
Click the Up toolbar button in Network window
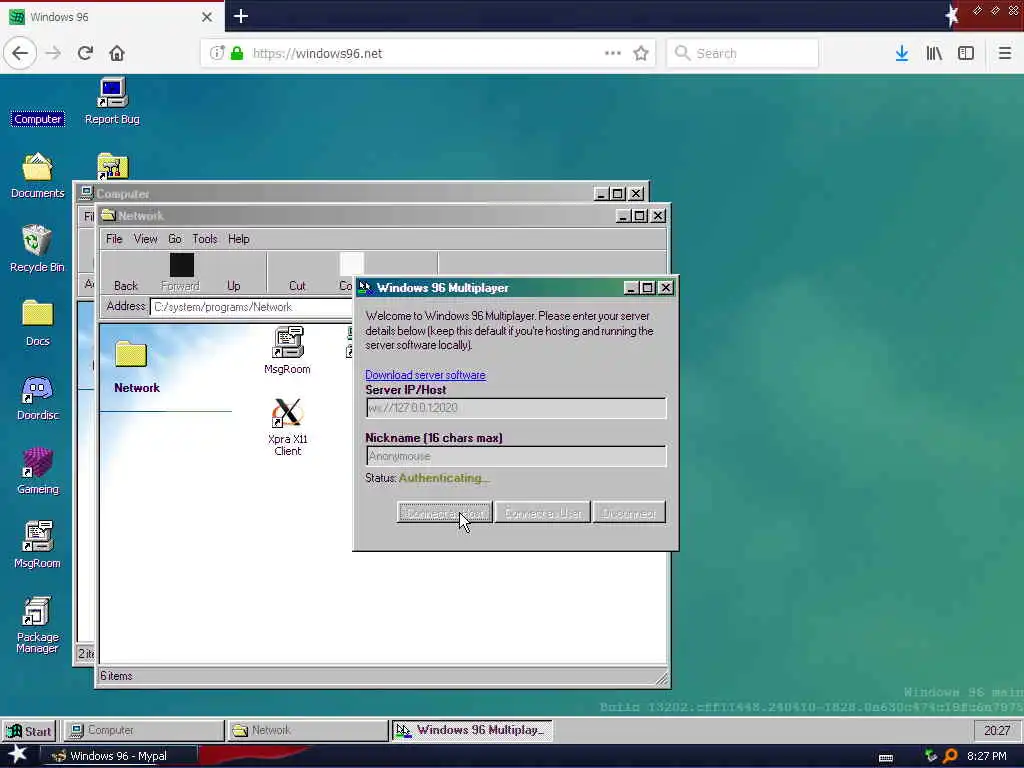click(234, 273)
